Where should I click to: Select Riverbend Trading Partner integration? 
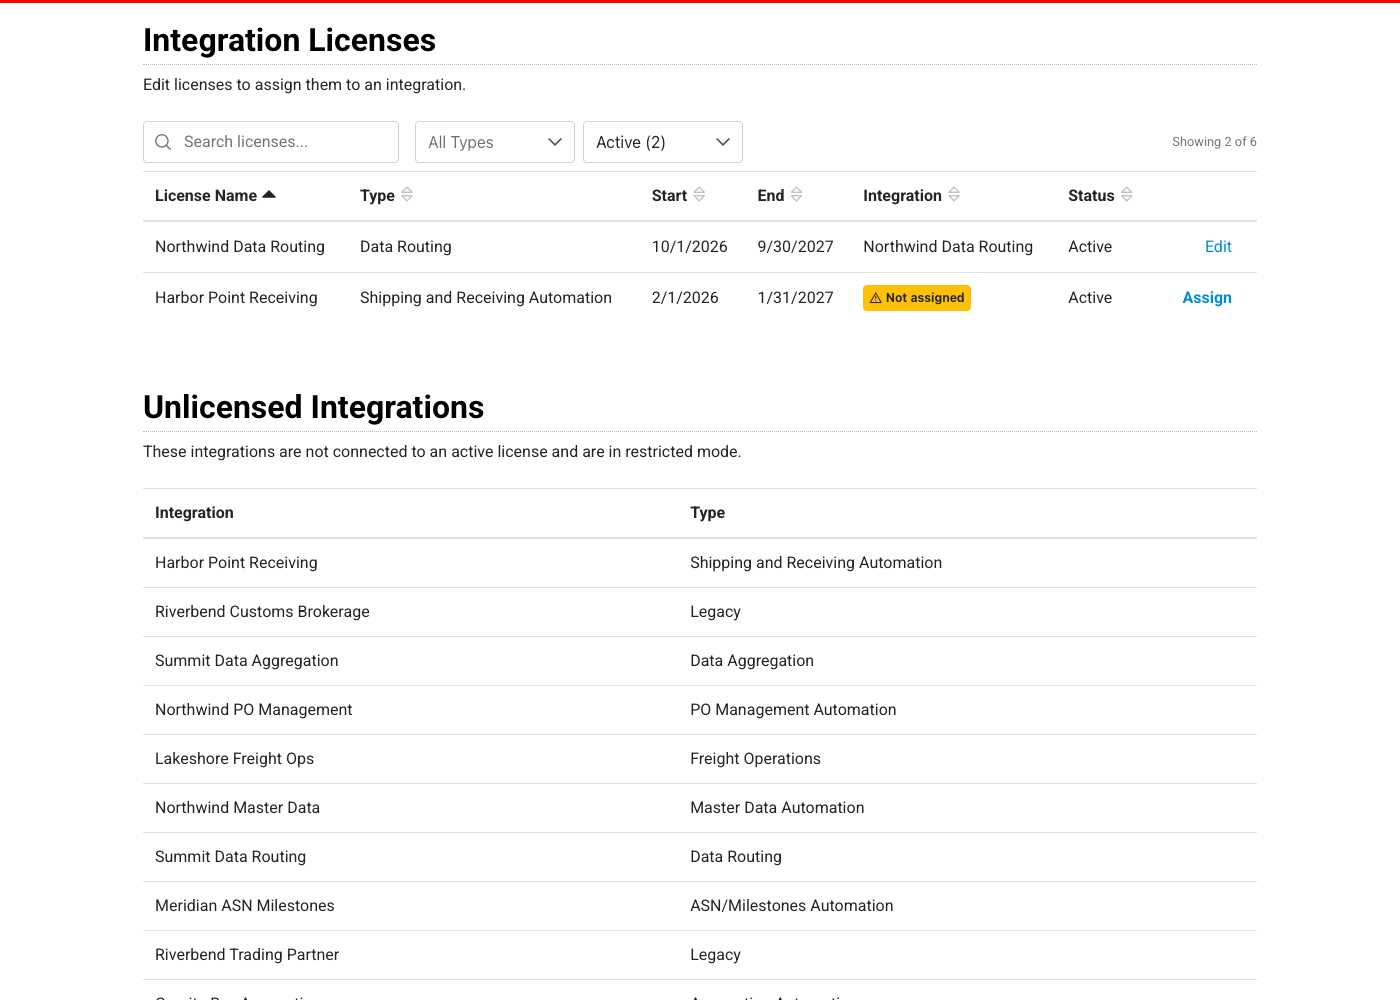247,955
